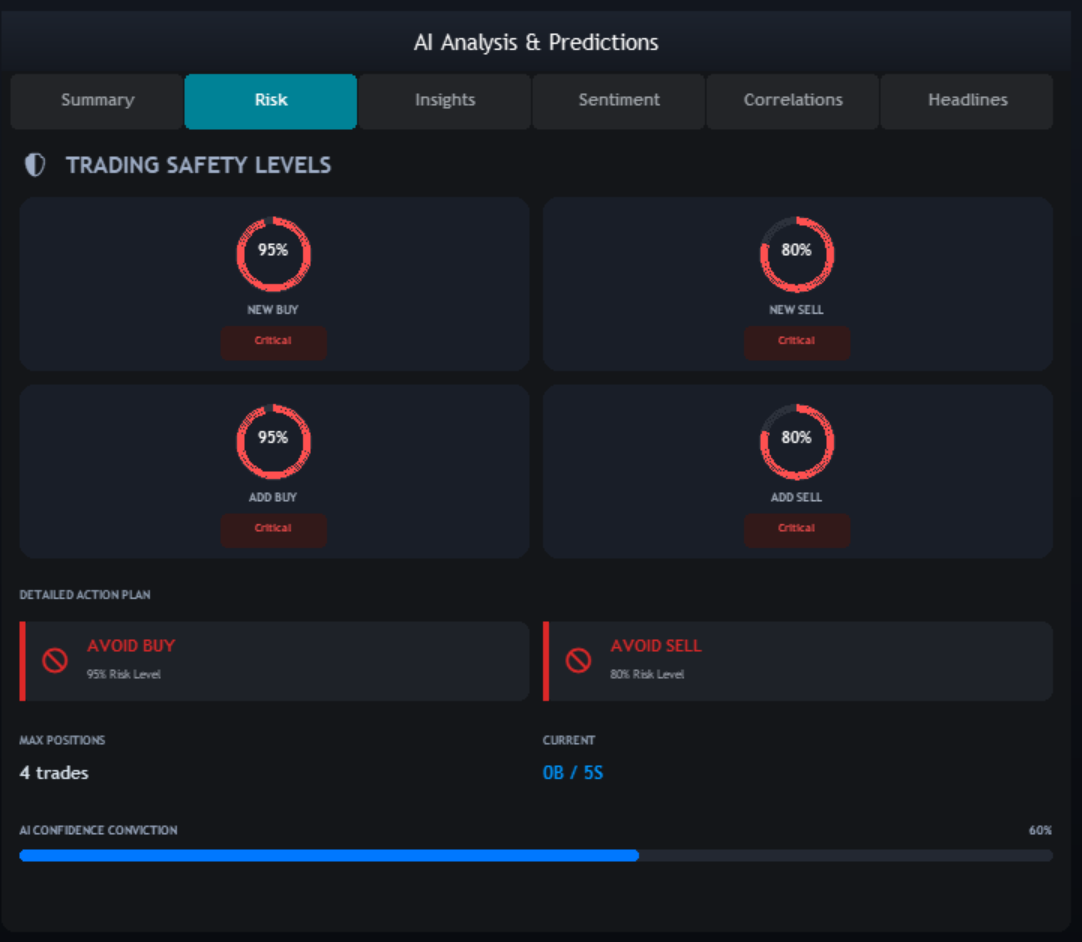This screenshot has height=942, width=1082.
Task: Go to the Headlines tab
Action: point(967,101)
